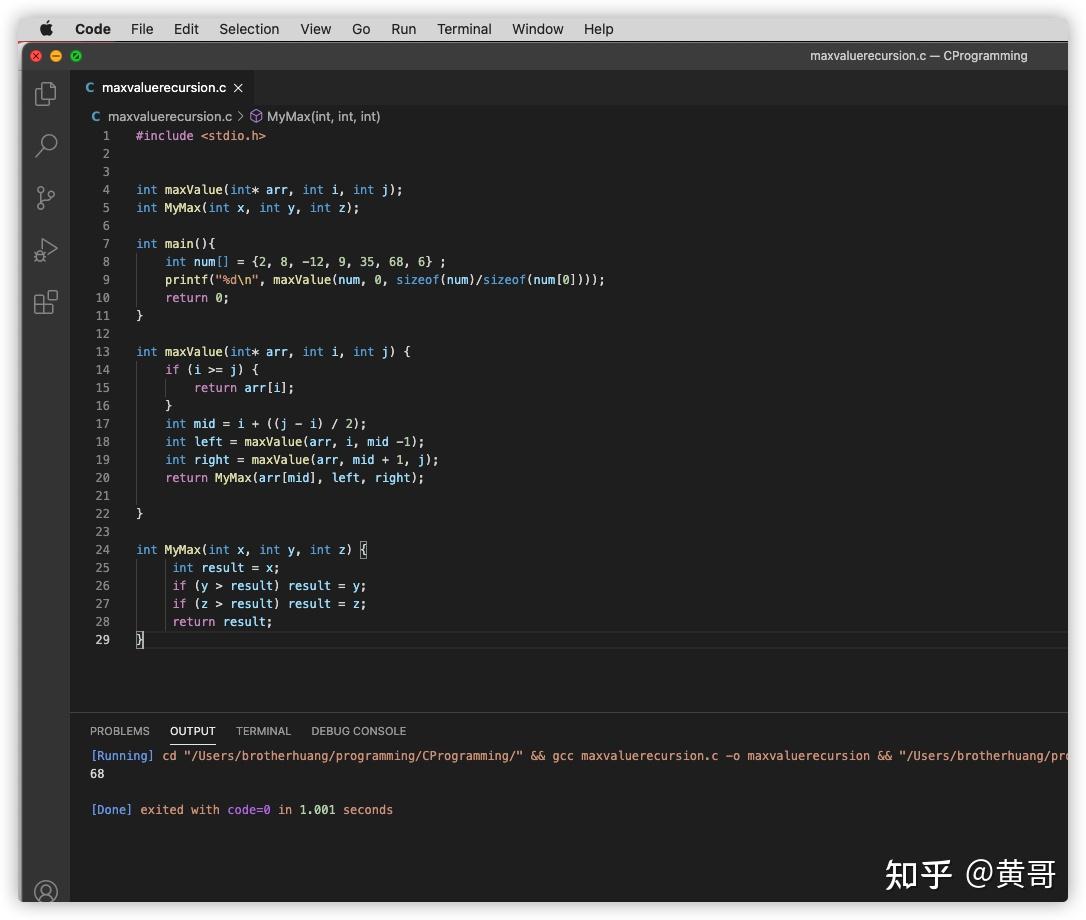Viewport: 1086px width, 920px height.
Task: Open the Go menu
Action: click(361, 29)
